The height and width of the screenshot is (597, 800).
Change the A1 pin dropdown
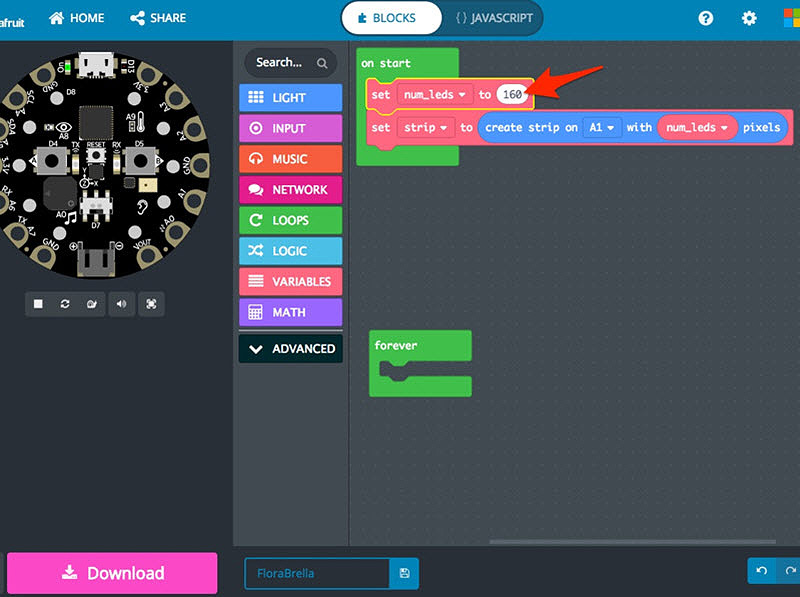point(600,127)
